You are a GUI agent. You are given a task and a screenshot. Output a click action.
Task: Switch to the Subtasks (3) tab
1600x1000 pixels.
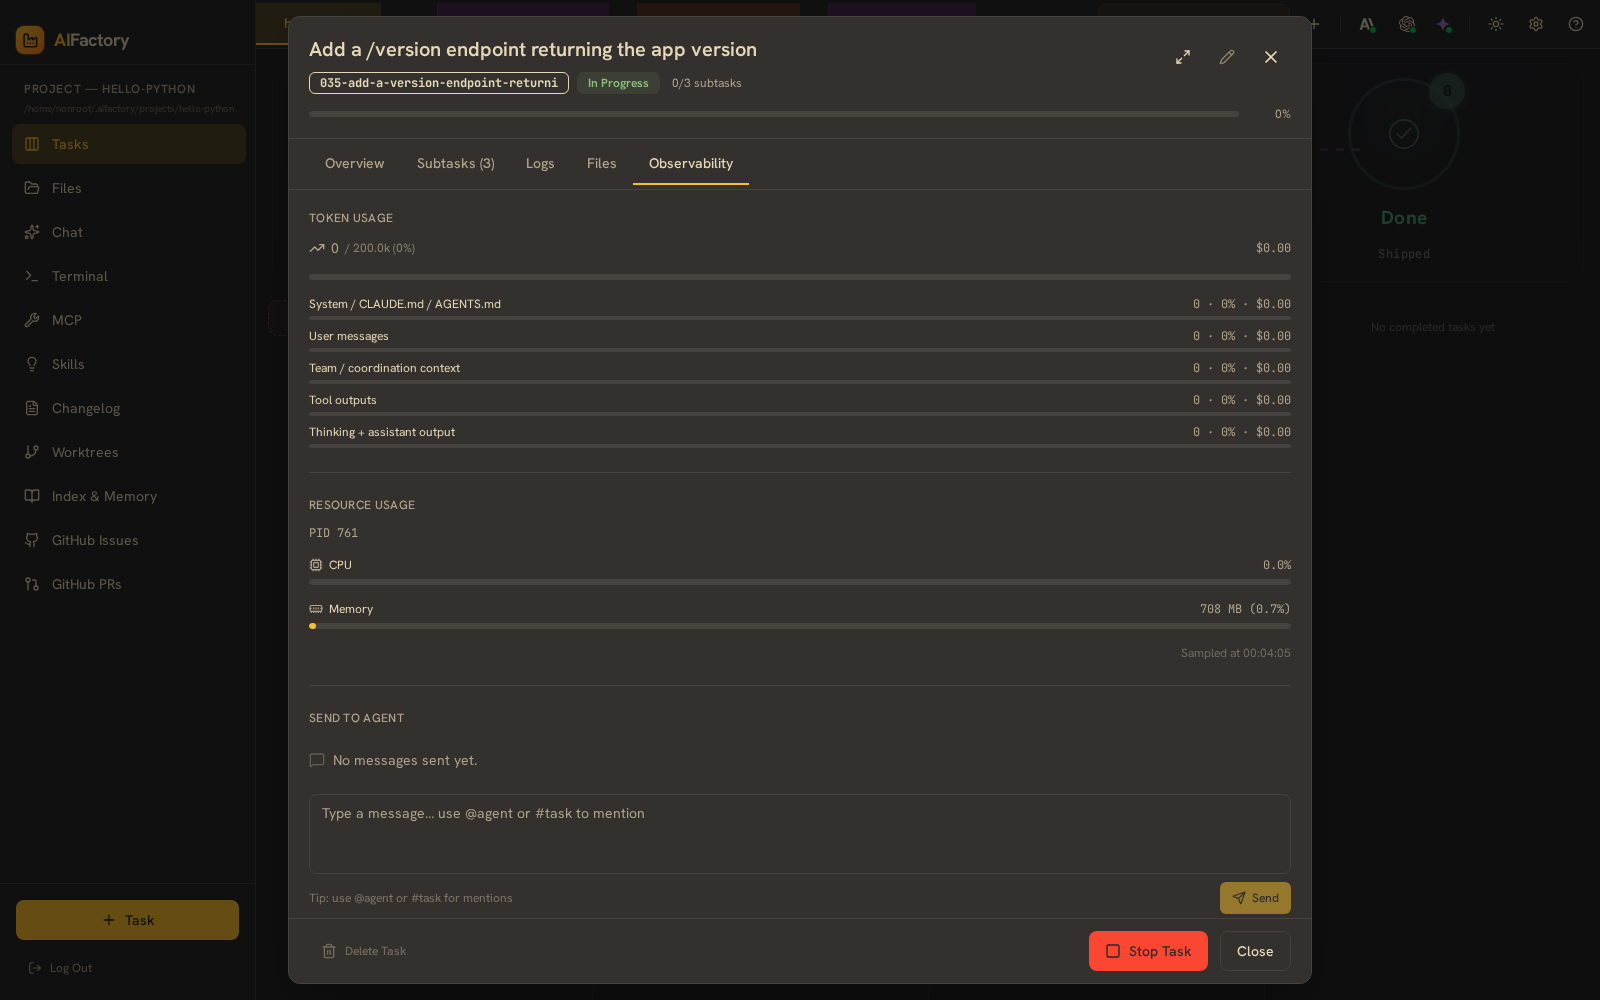pyautogui.click(x=456, y=163)
